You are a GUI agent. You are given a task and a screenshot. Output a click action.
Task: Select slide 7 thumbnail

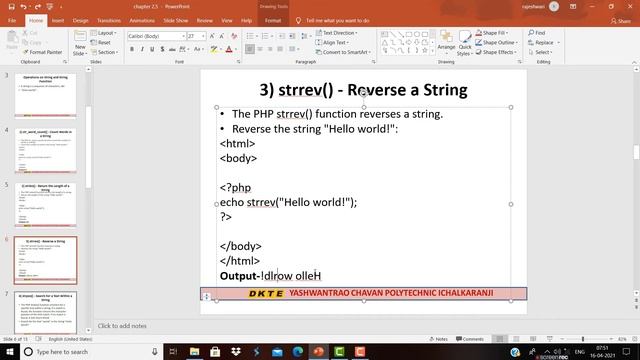click(x=45, y=313)
